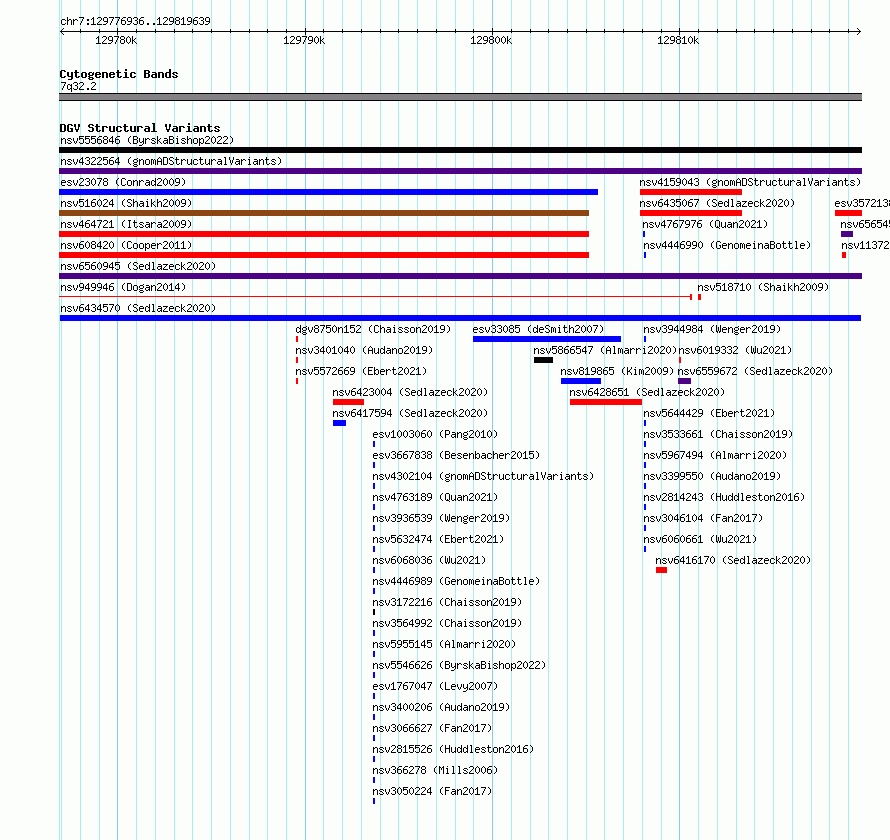The height and width of the screenshot is (840, 890).
Task: Select nsv5967494 (Almarri2020) label
Action: pyautogui.click(x=715, y=455)
